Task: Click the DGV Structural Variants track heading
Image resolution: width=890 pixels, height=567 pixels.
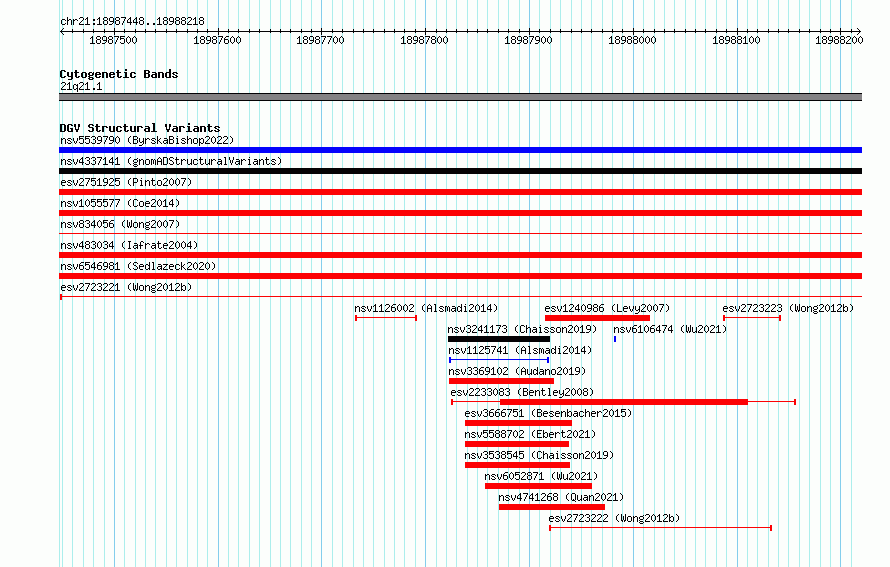Action: point(140,128)
